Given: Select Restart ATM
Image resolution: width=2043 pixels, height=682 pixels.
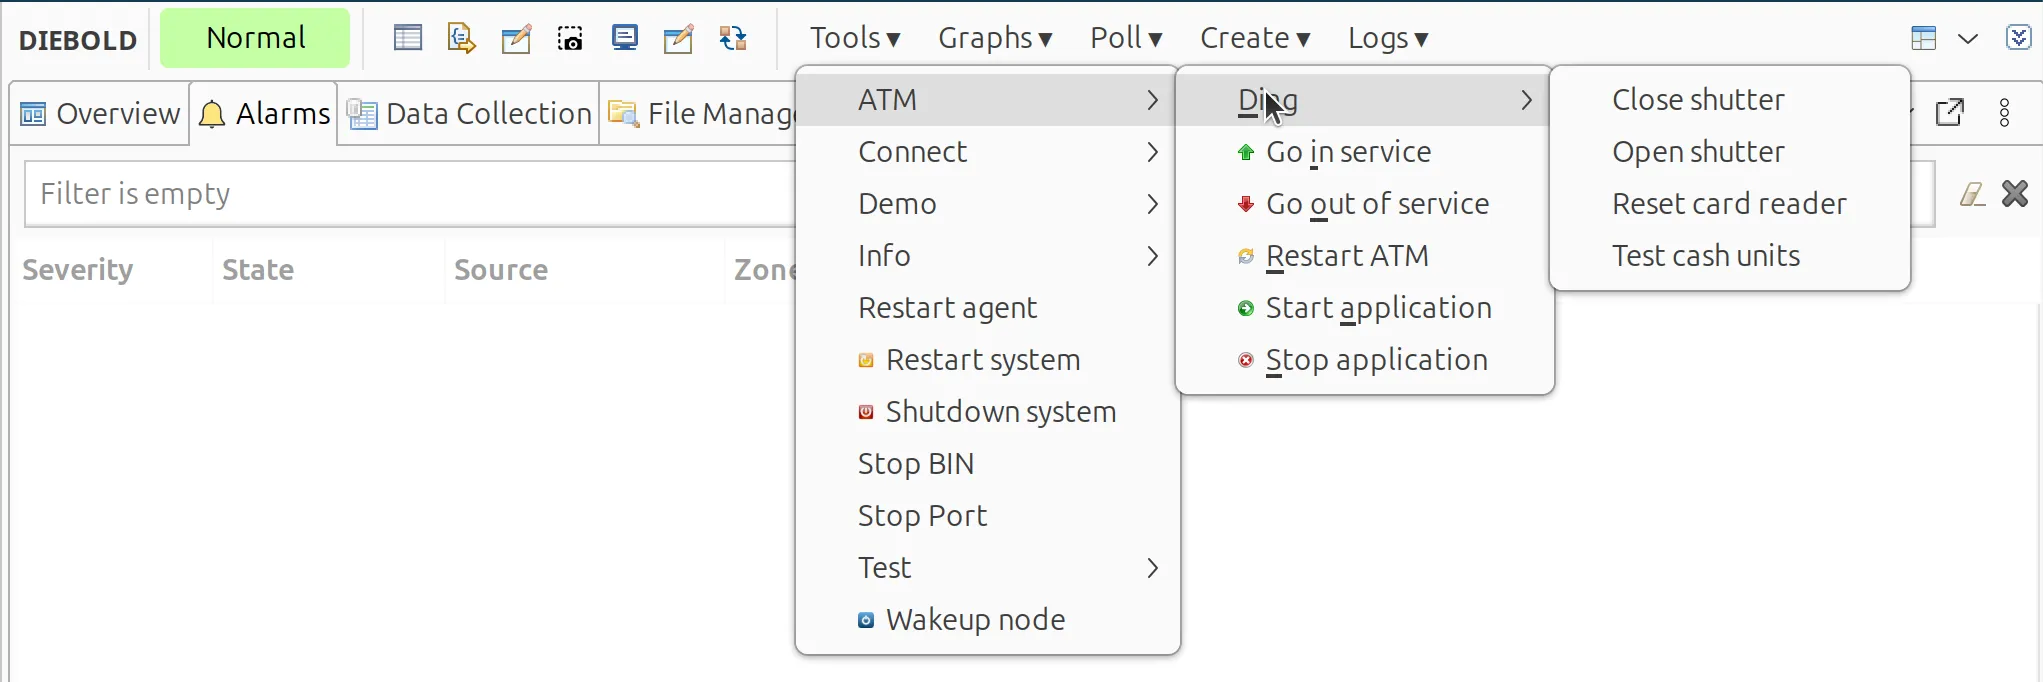Looking at the screenshot, I should point(1364,256).
